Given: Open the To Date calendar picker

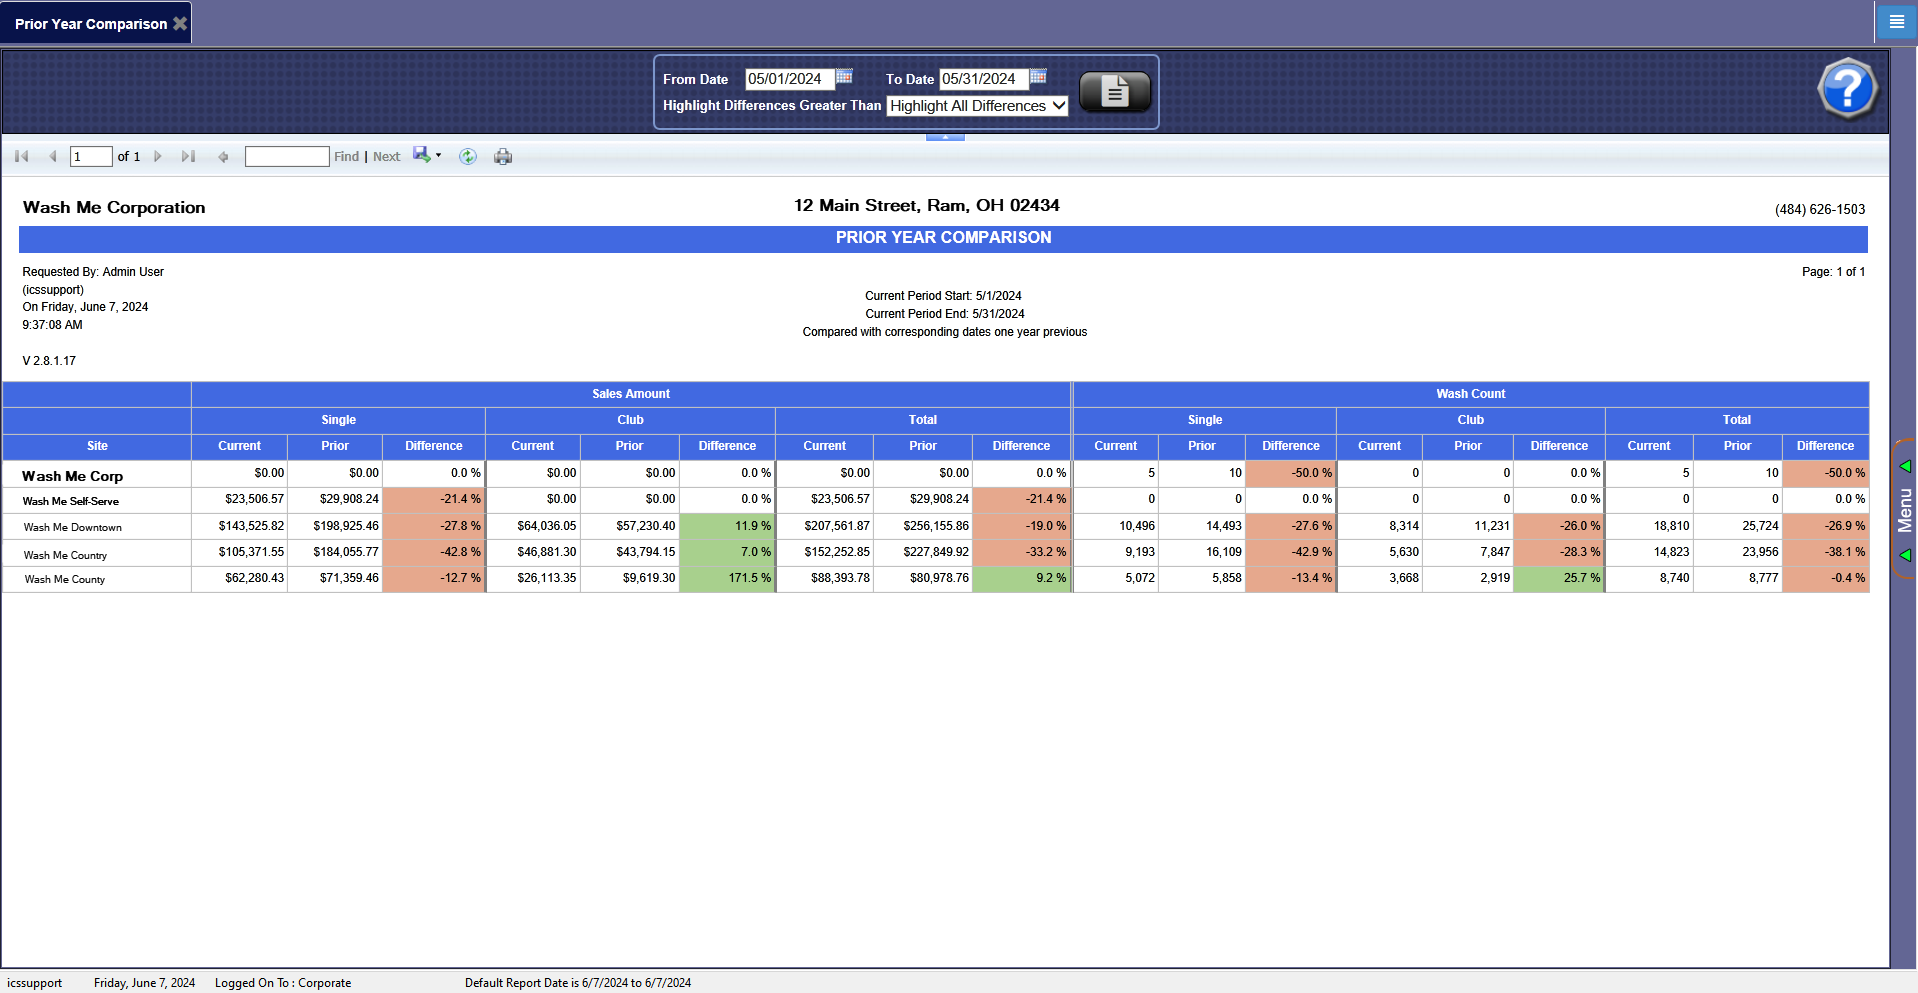Looking at the screenshot, I should click(x=1038, y=77).
